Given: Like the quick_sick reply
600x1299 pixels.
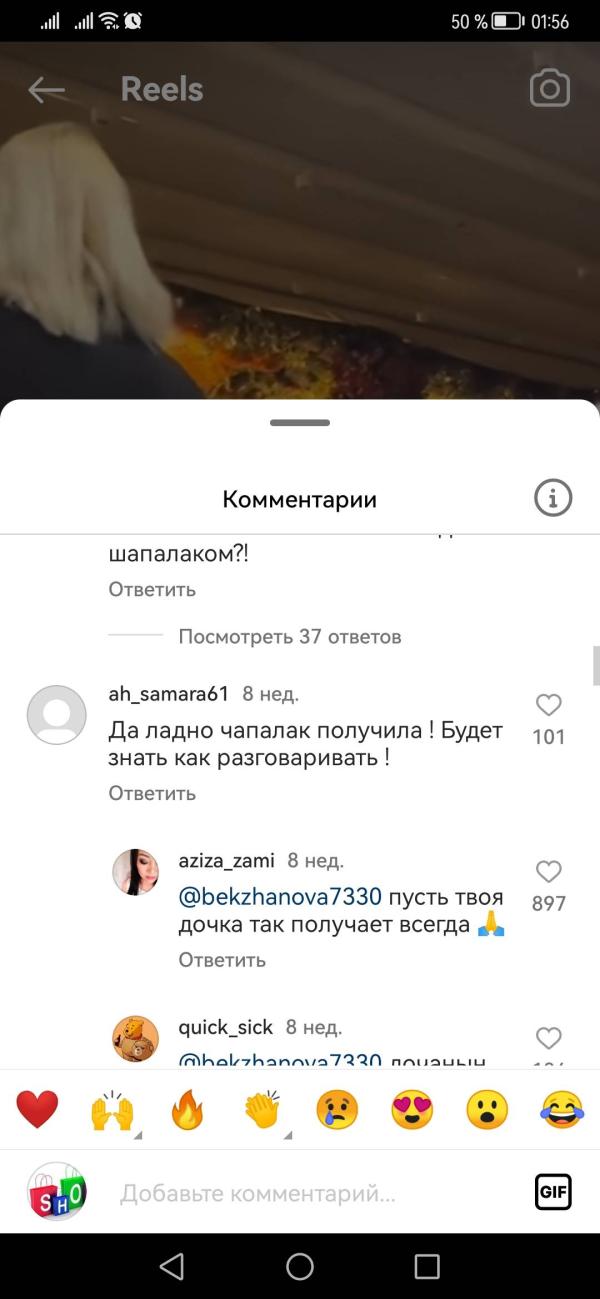Looking at the screenshot, I should pos(549,1037).
